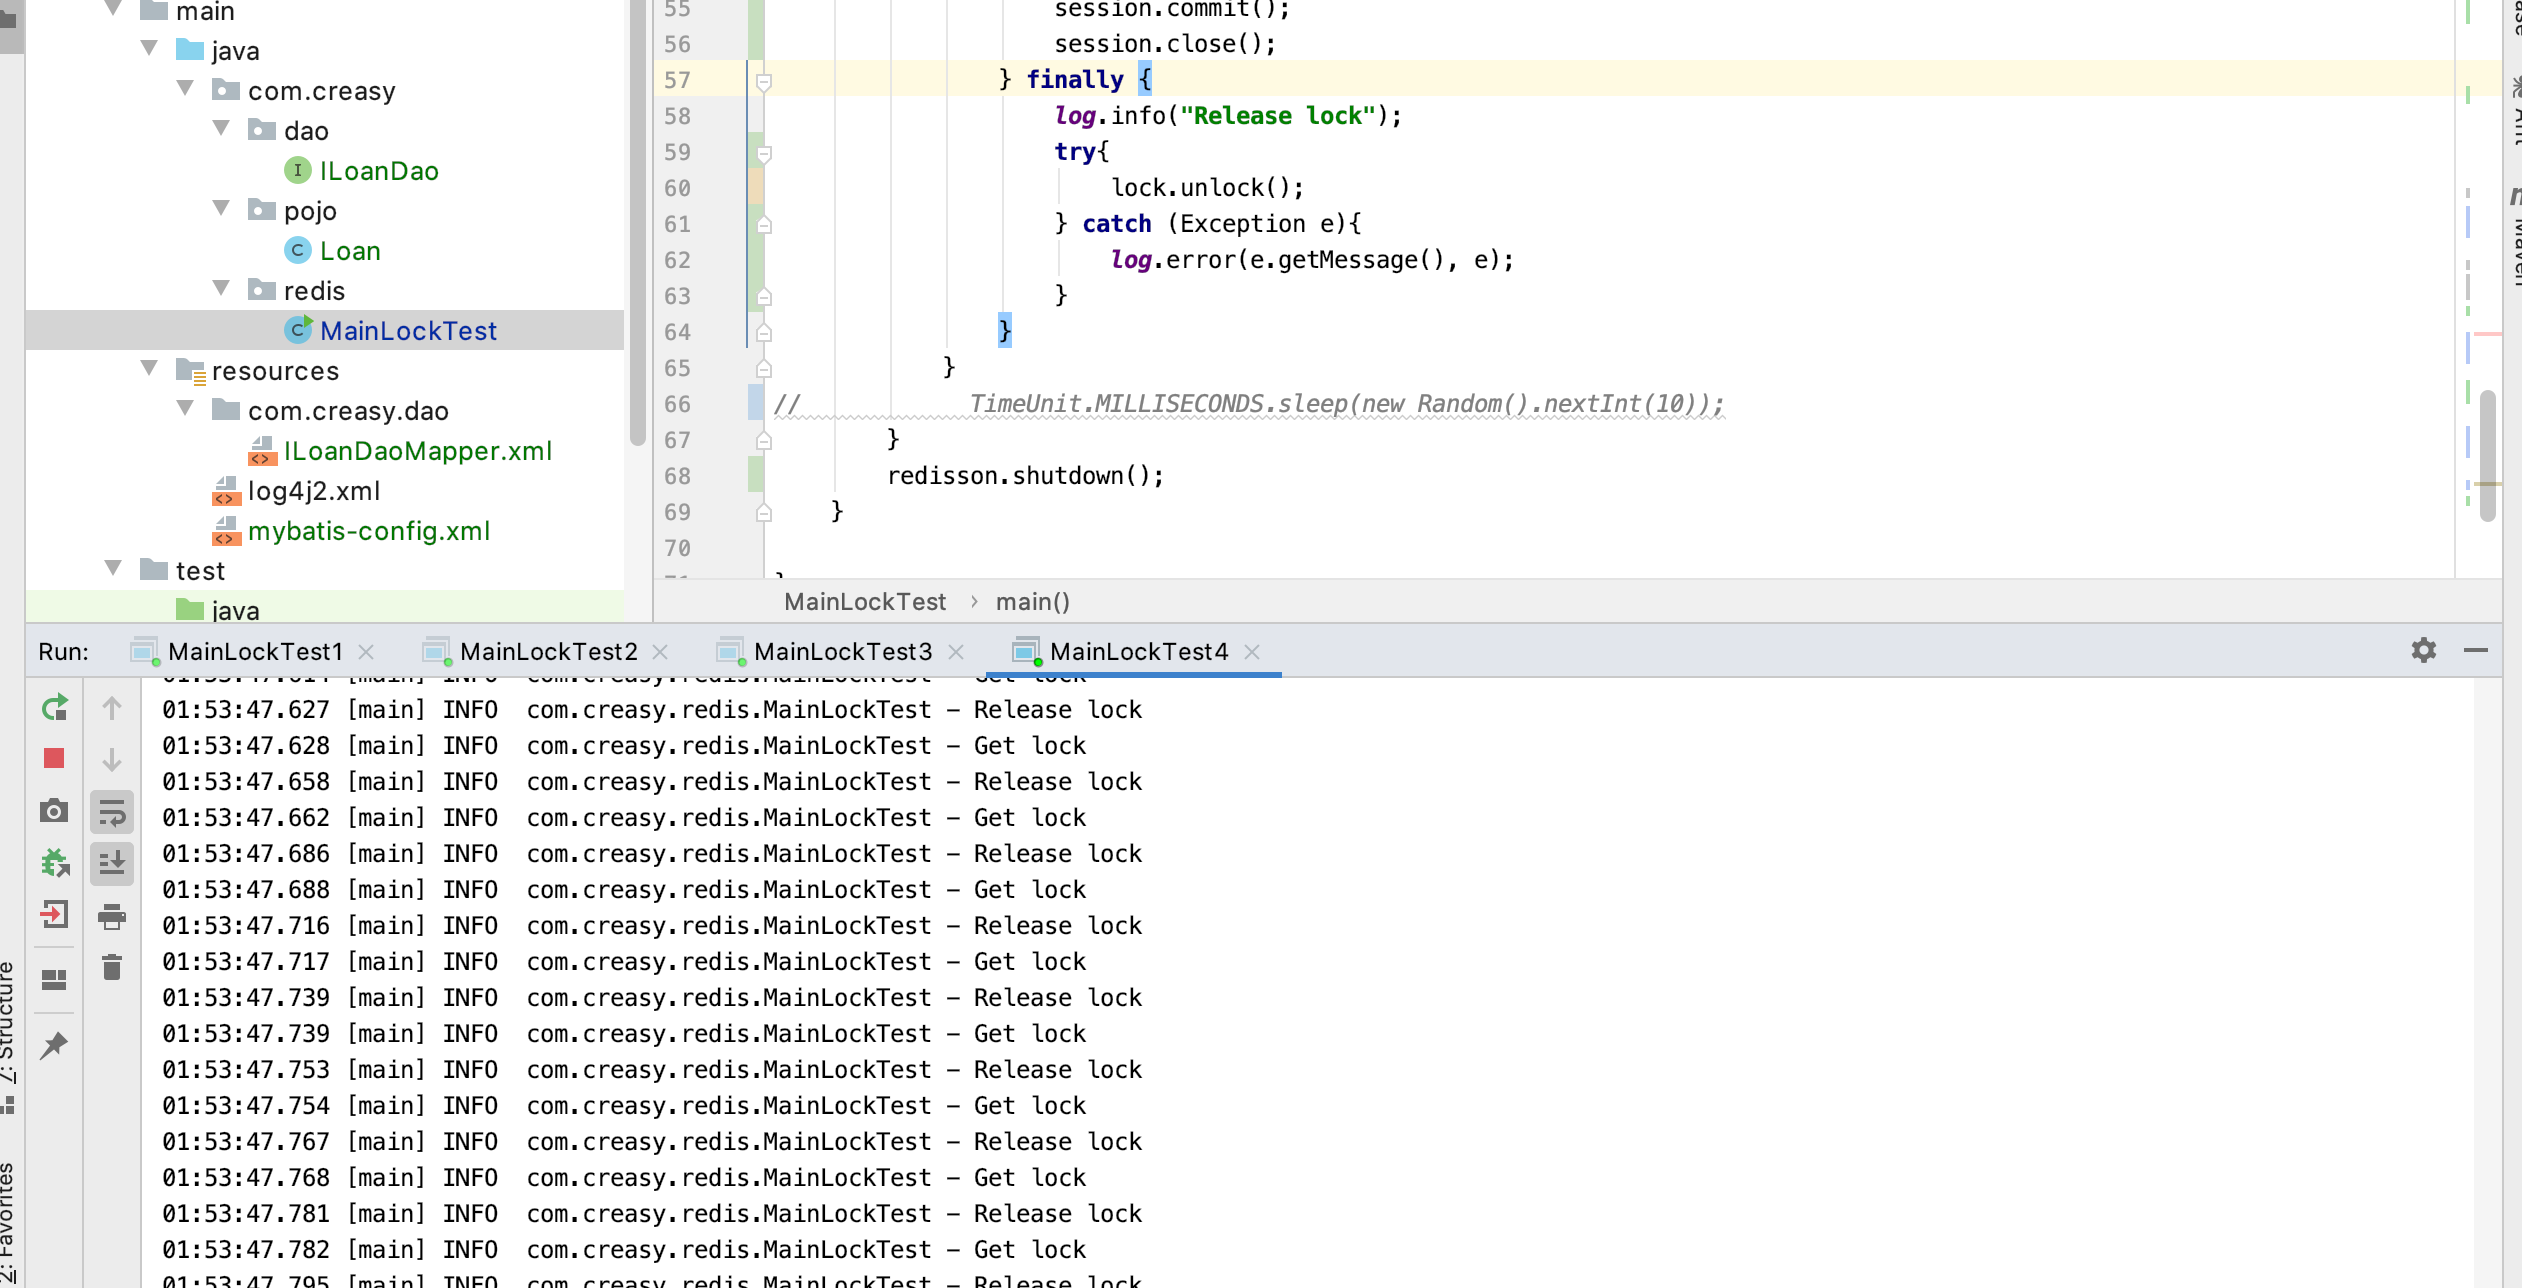
Task: Collapse the redis package folder
Action: (x=222, y=289)
